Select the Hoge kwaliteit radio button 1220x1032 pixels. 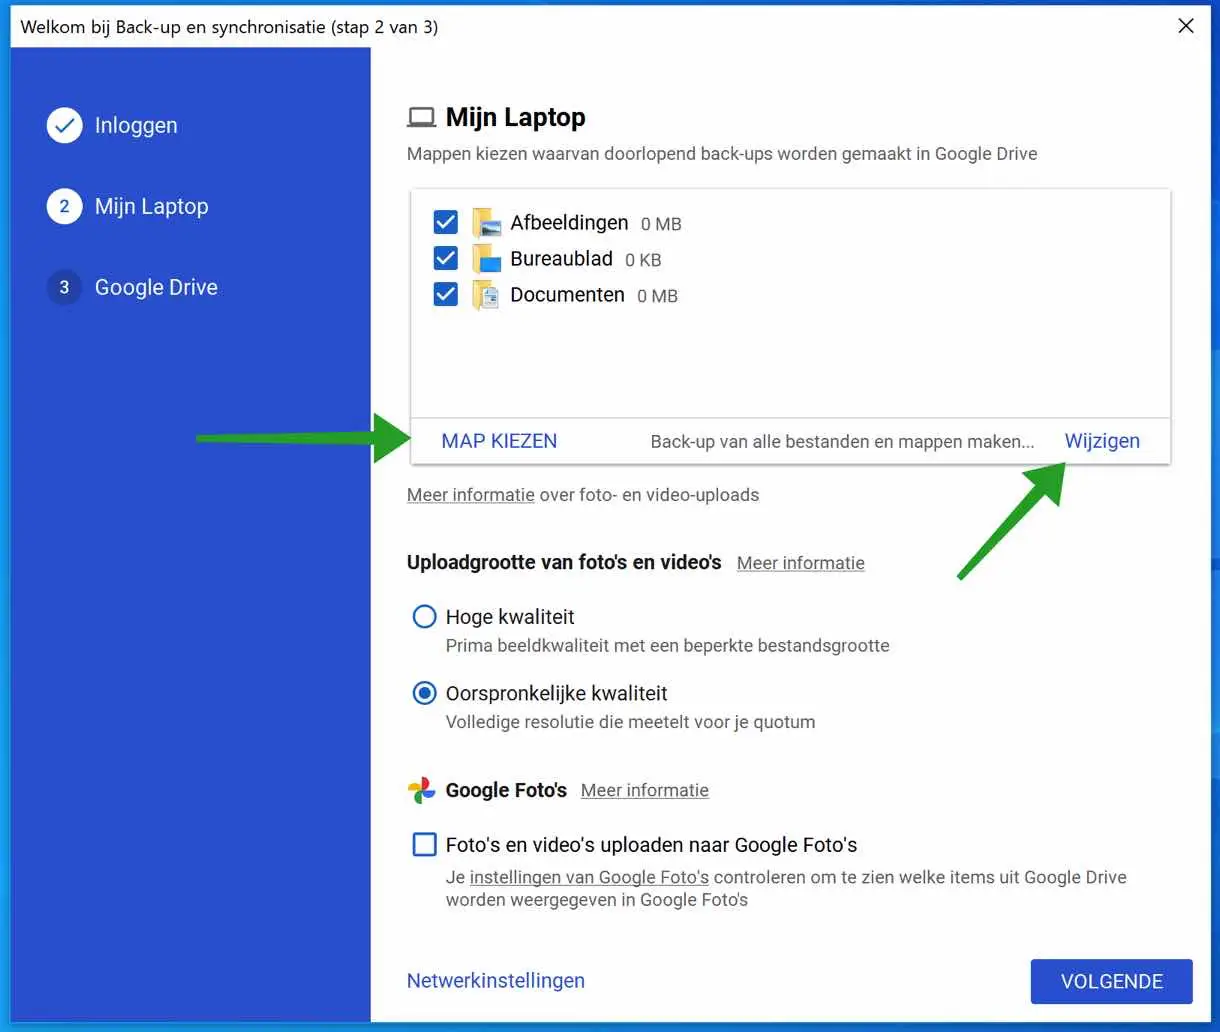pos(424,616)
